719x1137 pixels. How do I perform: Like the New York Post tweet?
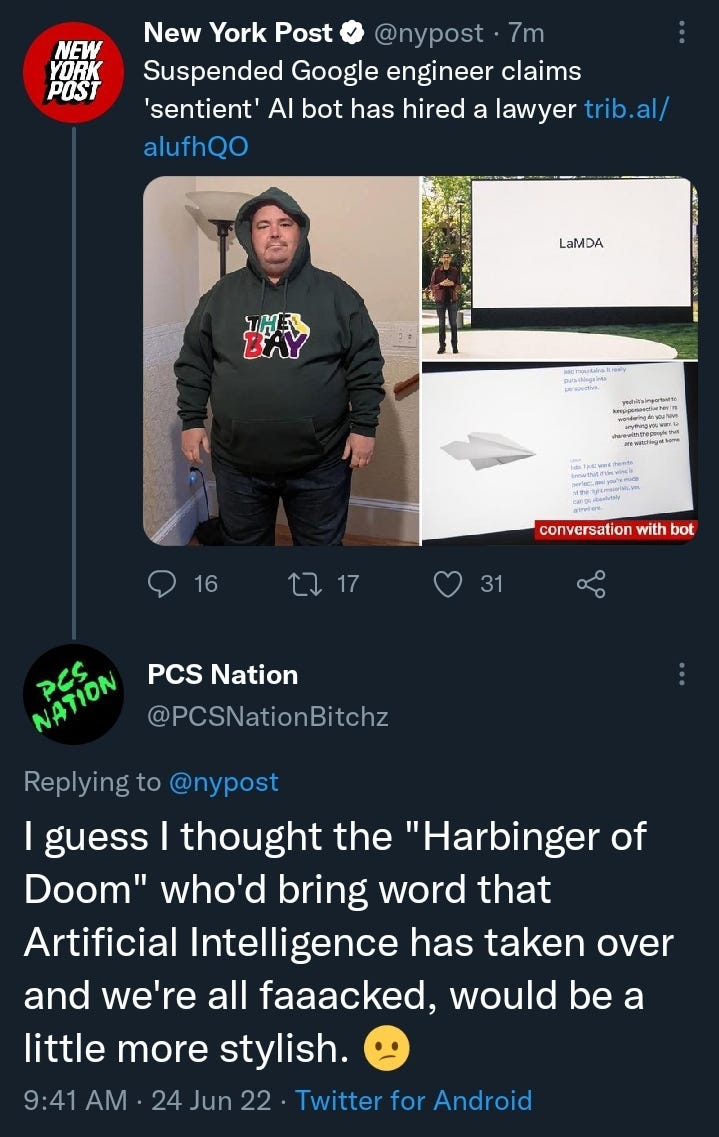(448, 584)
